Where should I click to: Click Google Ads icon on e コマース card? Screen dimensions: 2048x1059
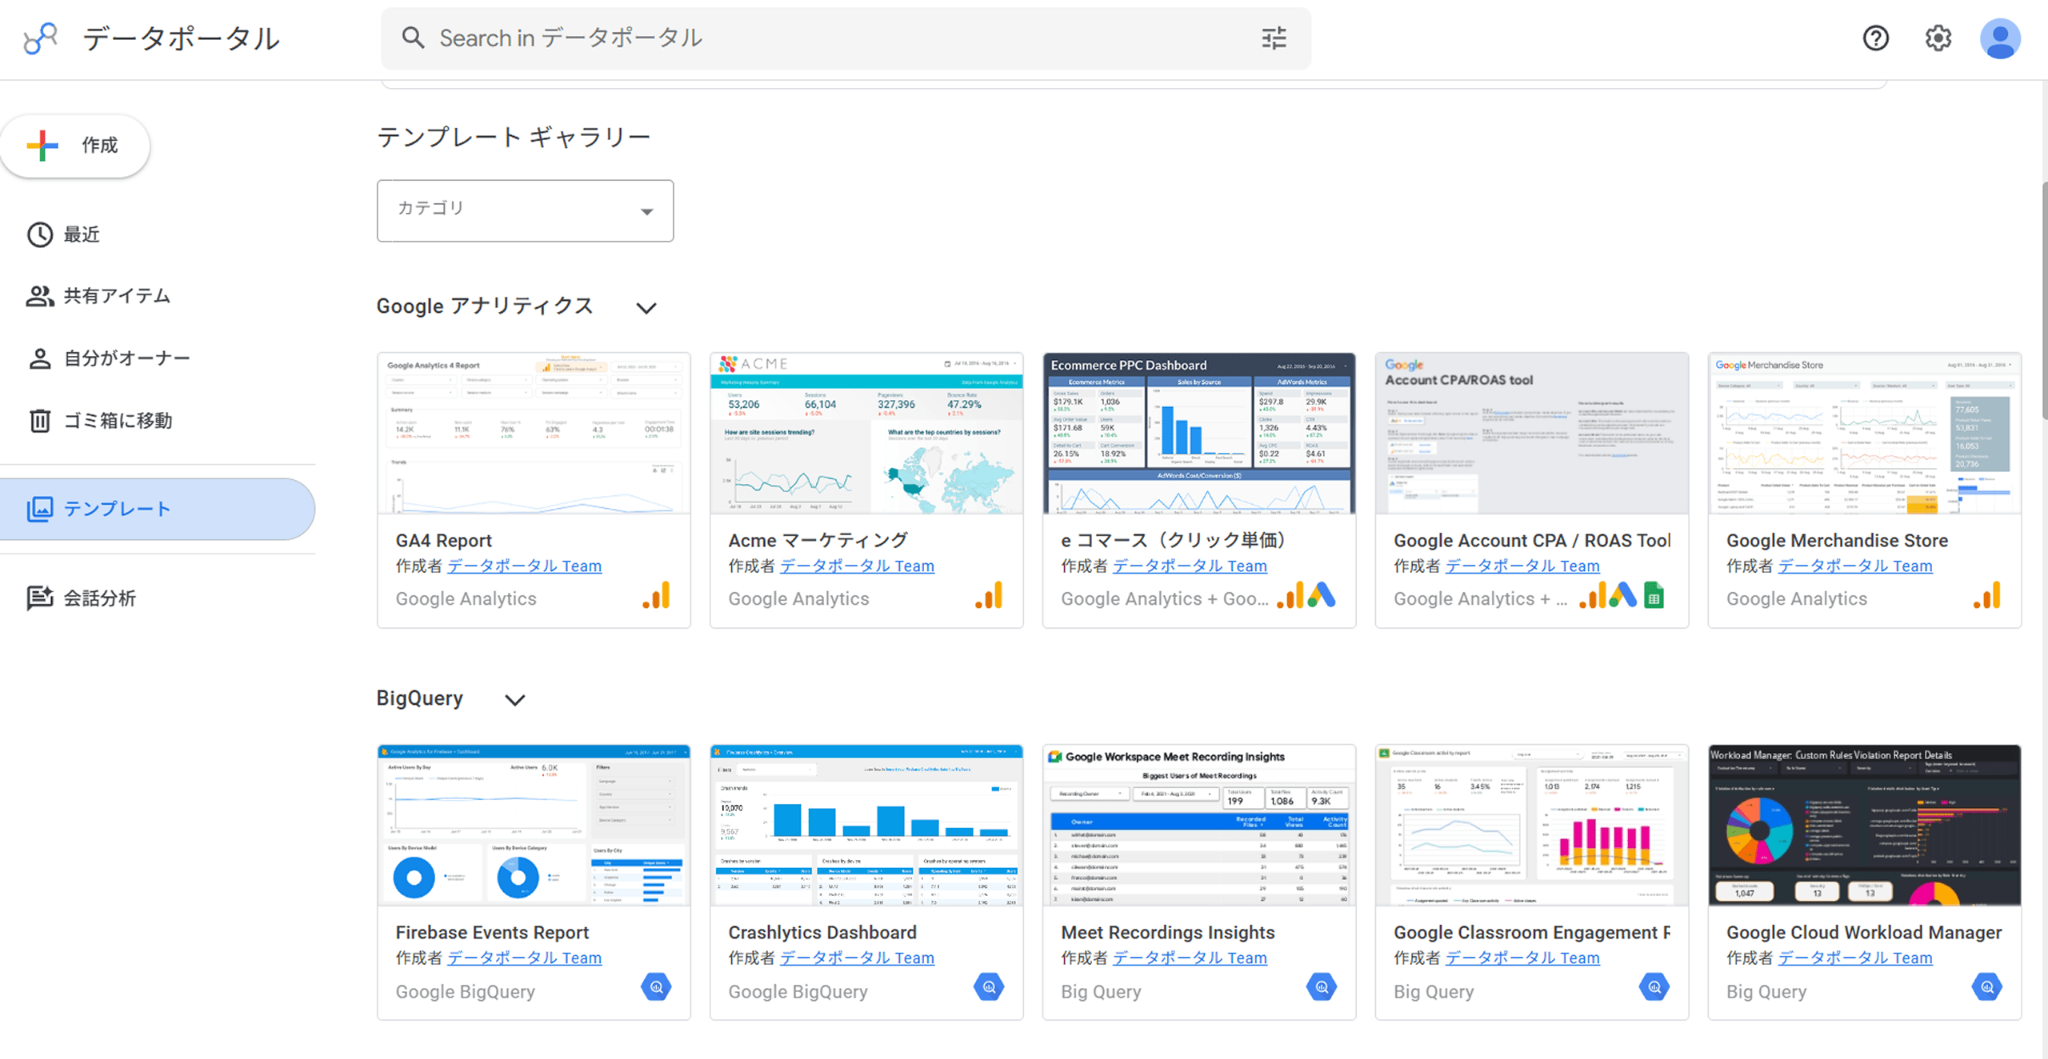click(x=1322, y=596)
